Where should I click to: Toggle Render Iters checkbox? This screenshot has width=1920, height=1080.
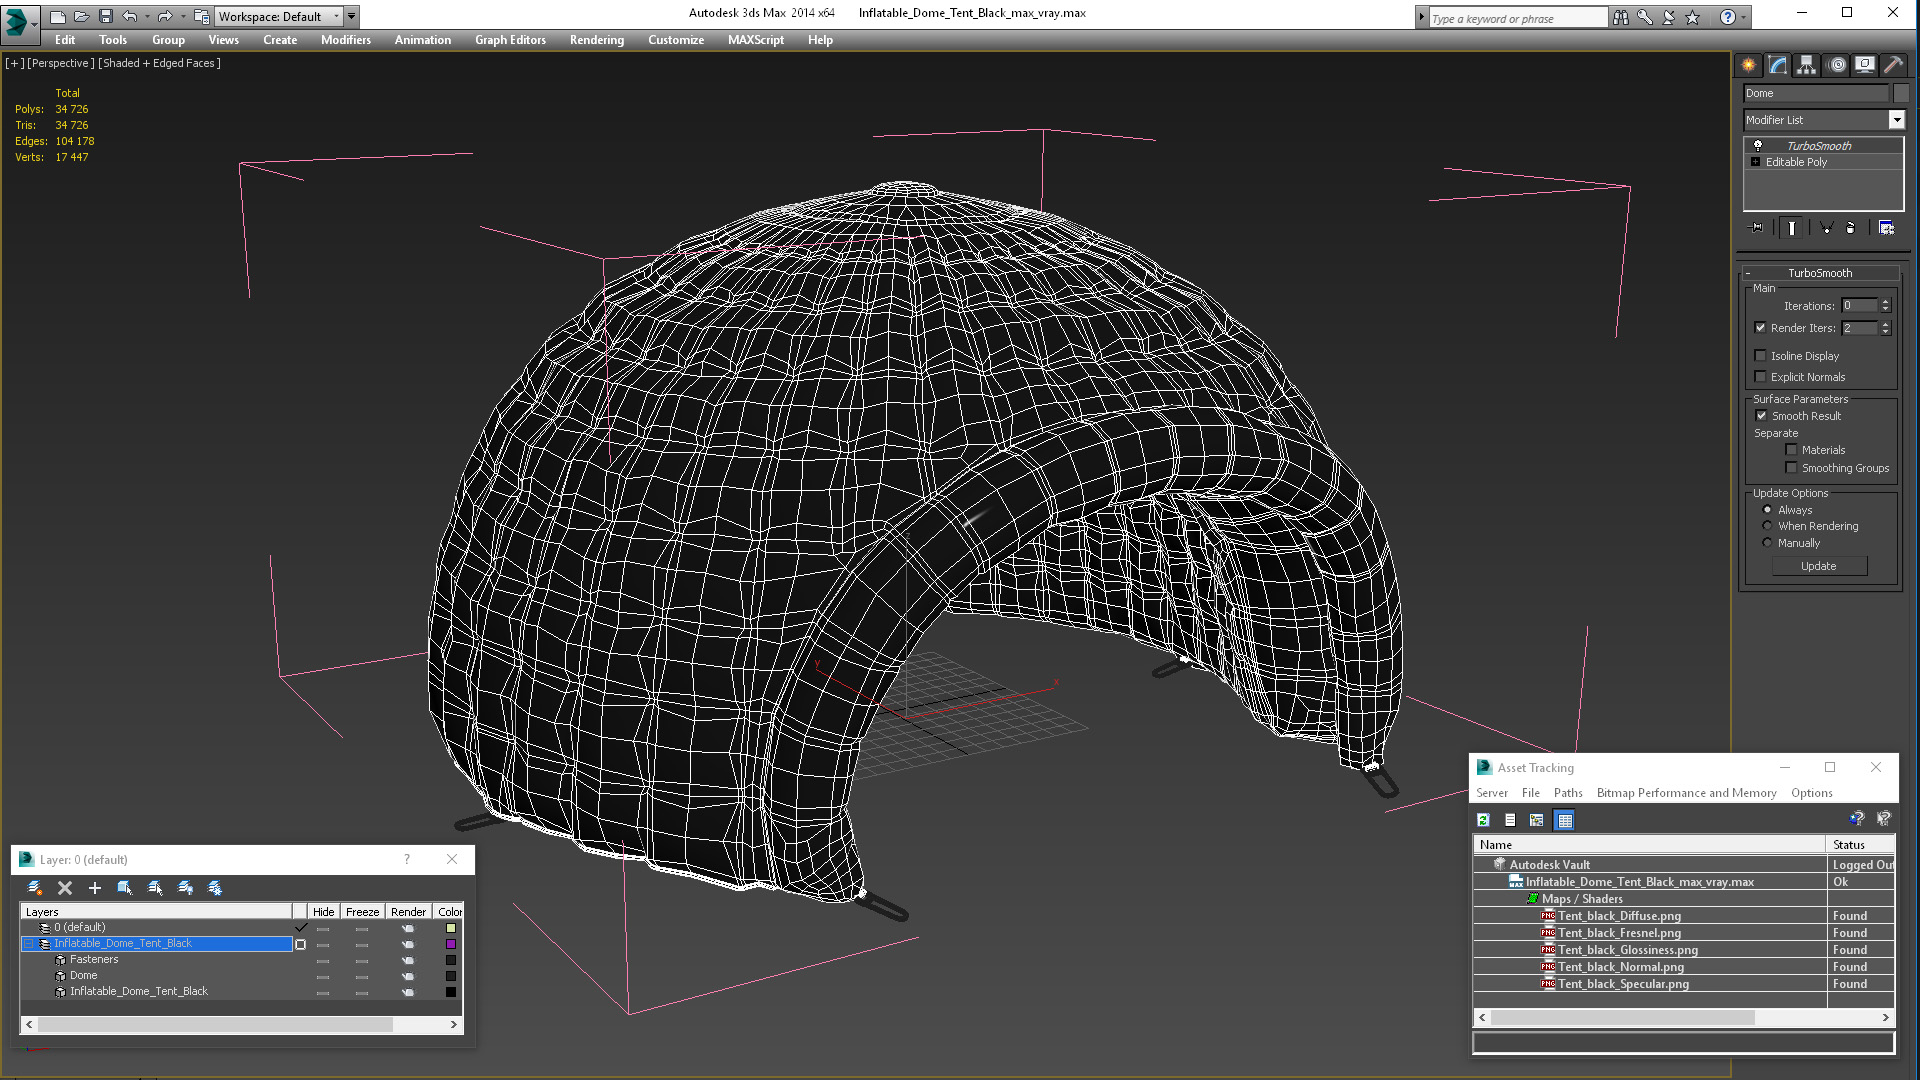coord(1761,328)
